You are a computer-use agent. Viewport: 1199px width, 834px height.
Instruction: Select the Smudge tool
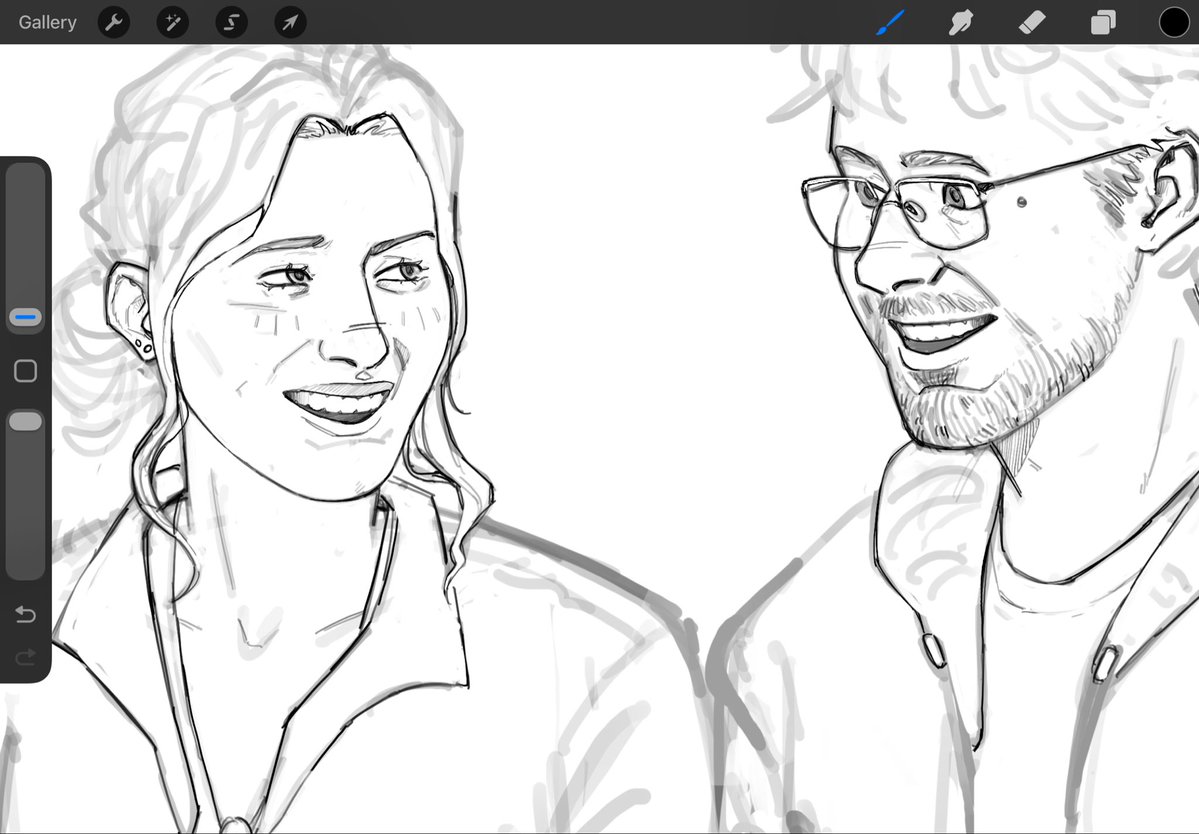[961, 22]
